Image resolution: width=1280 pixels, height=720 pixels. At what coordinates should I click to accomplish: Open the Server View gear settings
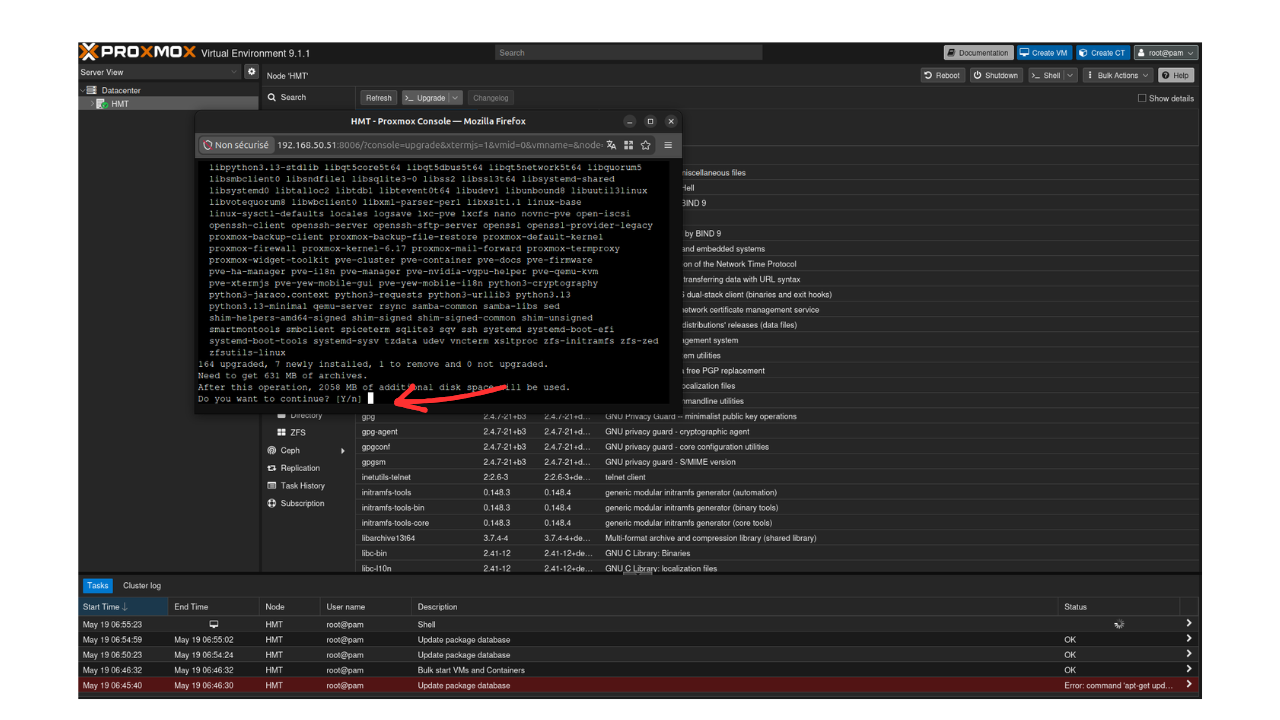point(251,73)
